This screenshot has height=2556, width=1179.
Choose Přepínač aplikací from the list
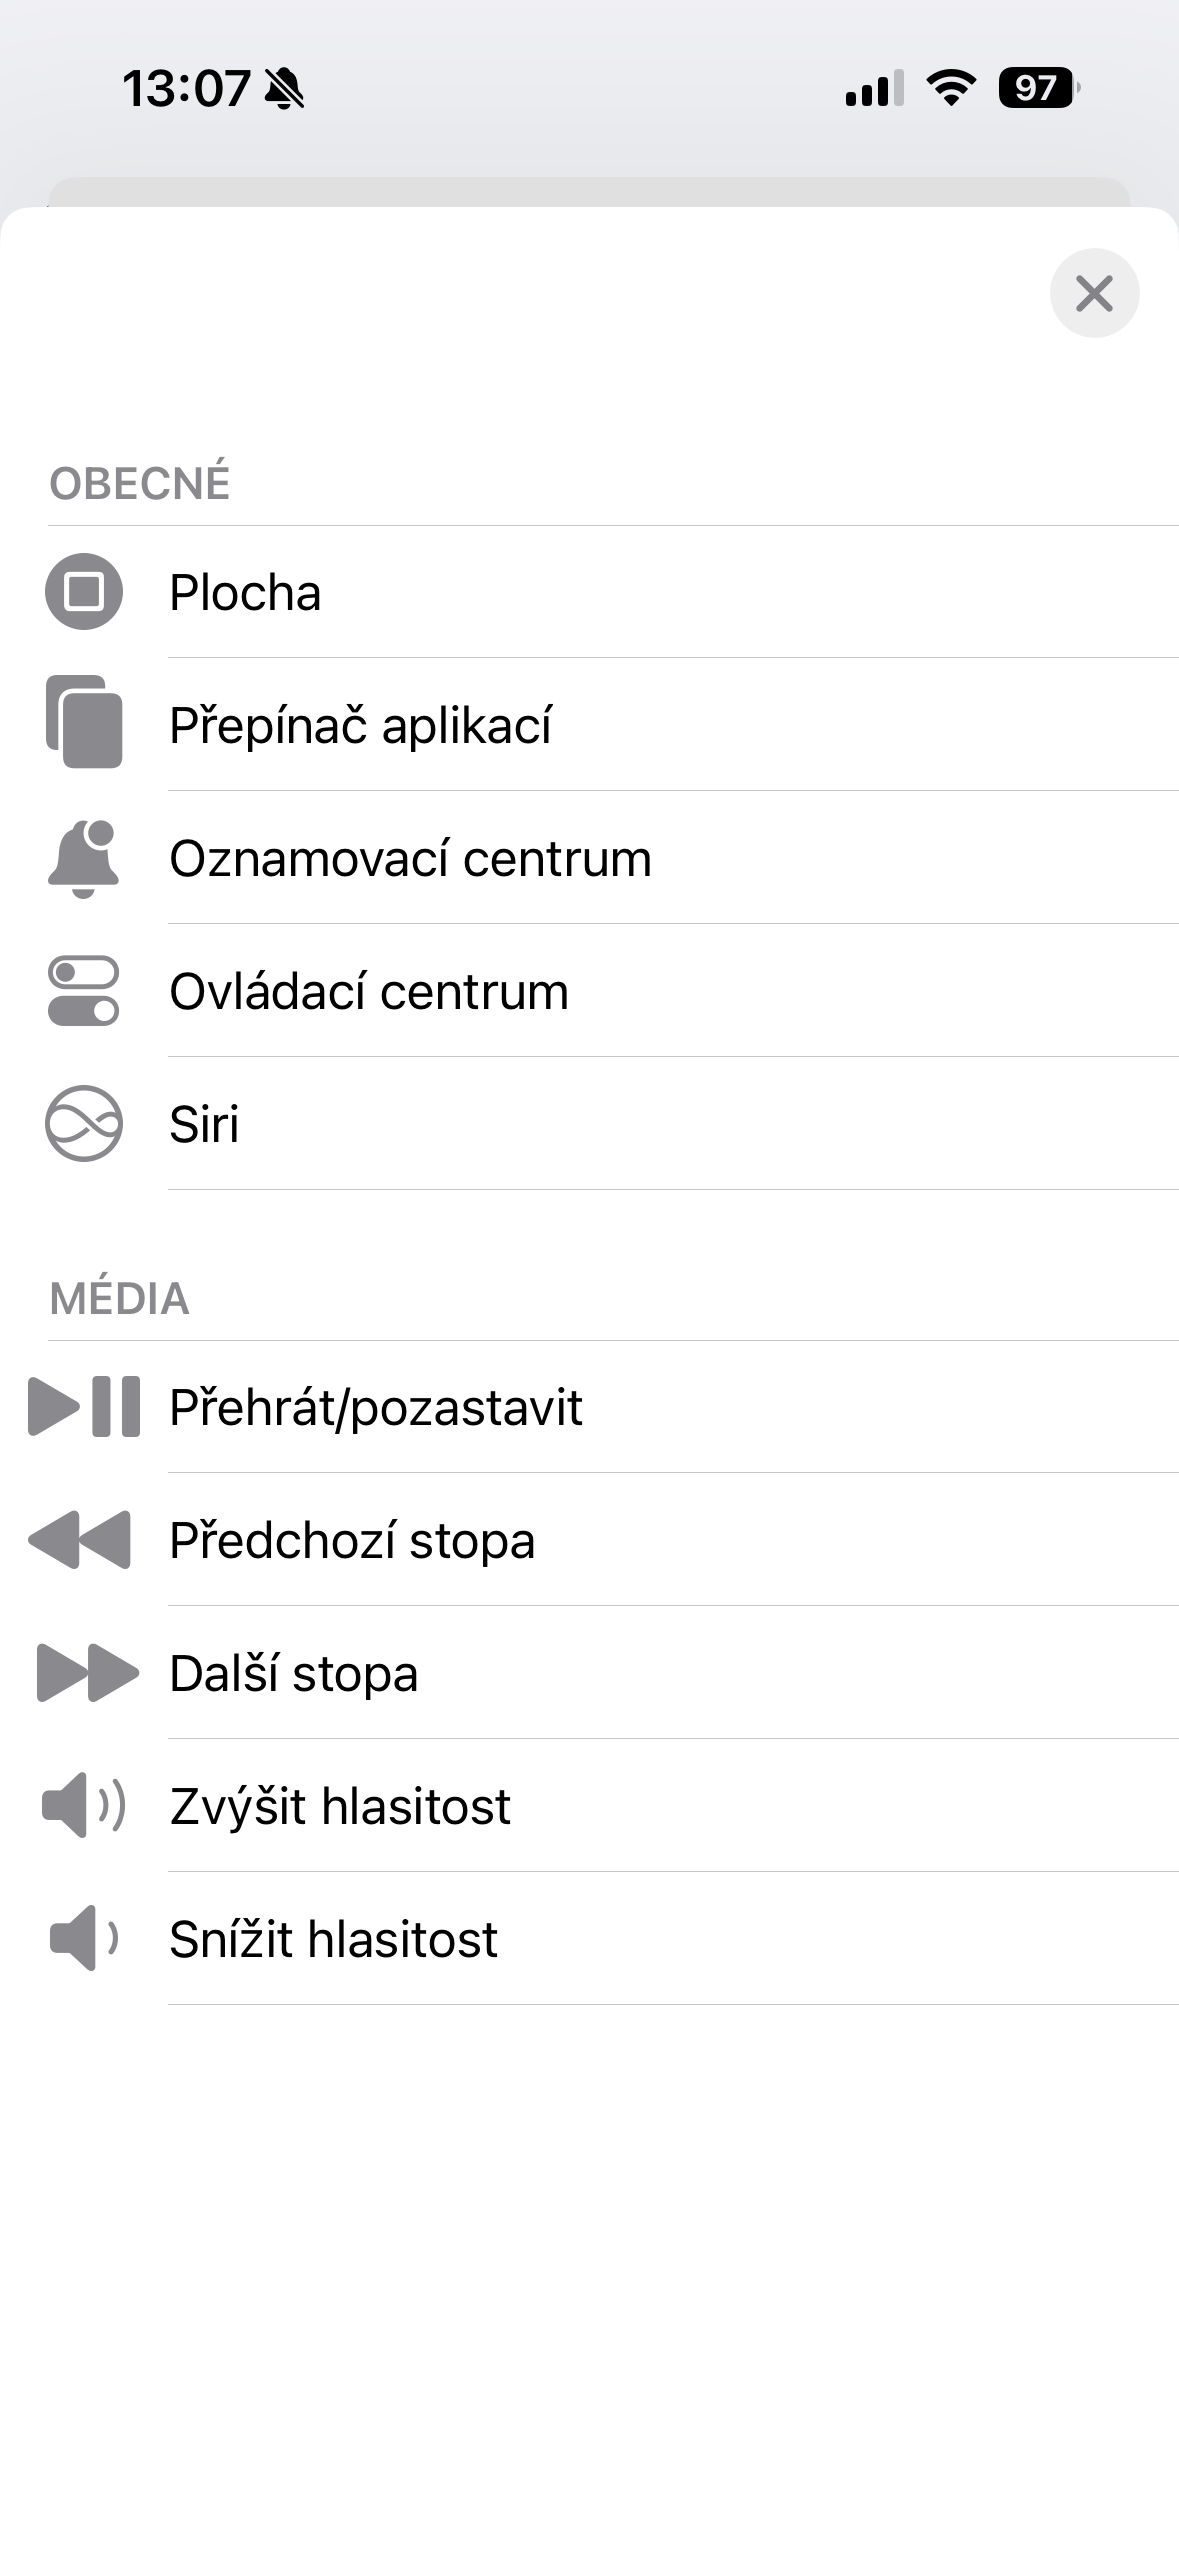[360, 725]
